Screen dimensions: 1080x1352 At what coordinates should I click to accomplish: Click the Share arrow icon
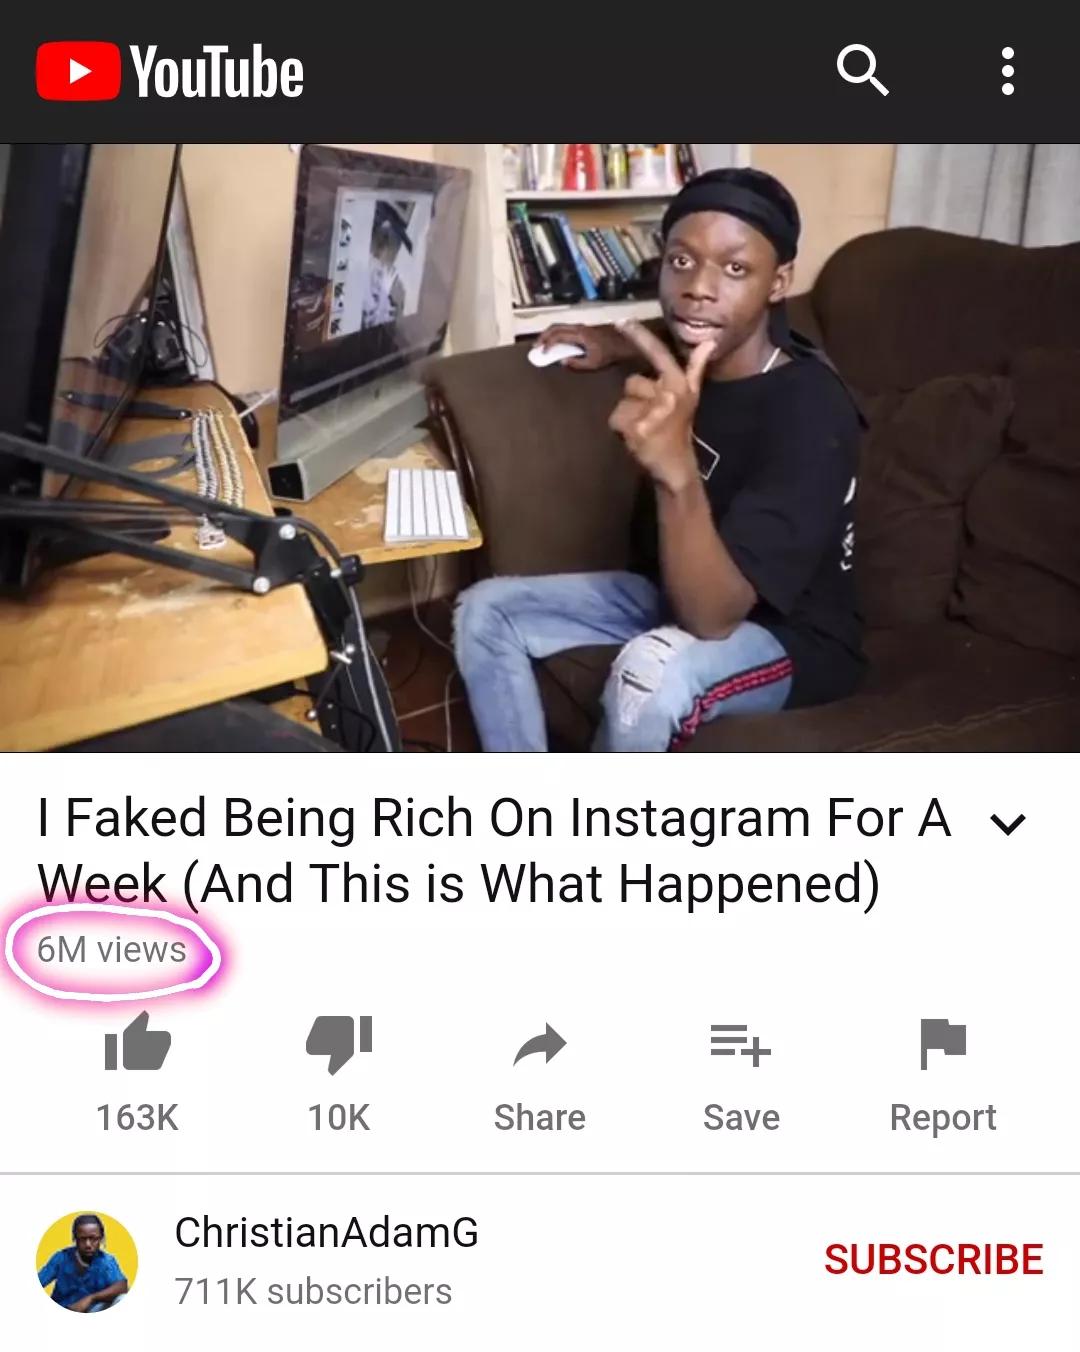[x=540, y=1046]
